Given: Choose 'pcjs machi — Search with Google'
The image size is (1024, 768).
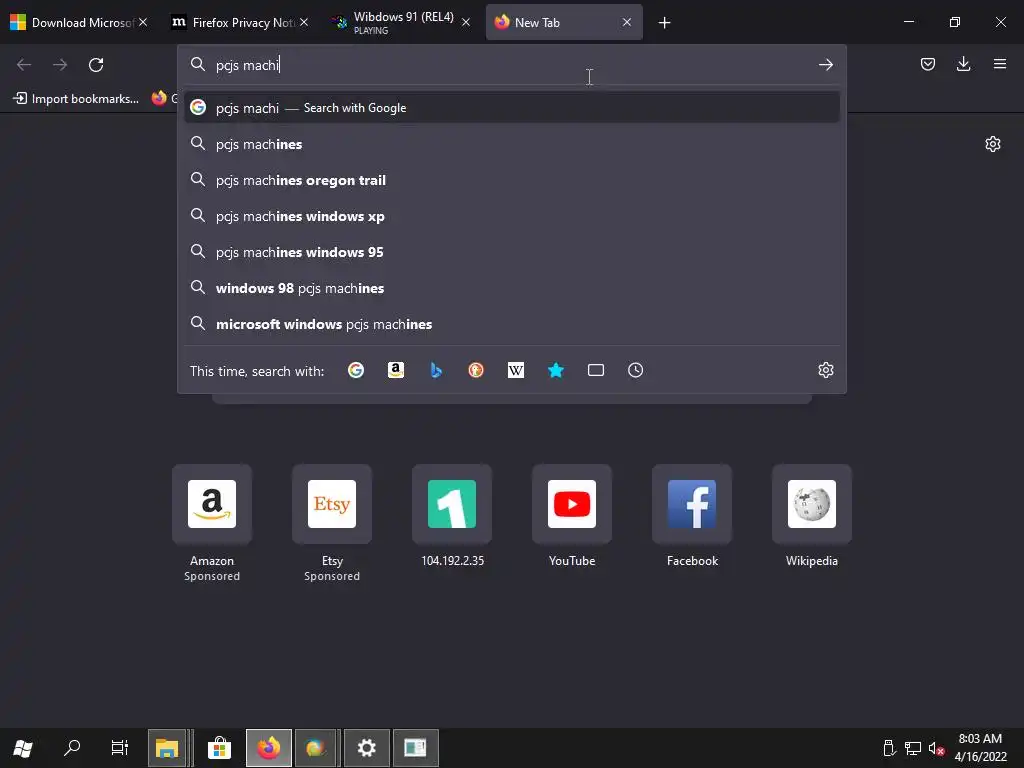Looking at the screenshot, I should (x=512, y=108).
